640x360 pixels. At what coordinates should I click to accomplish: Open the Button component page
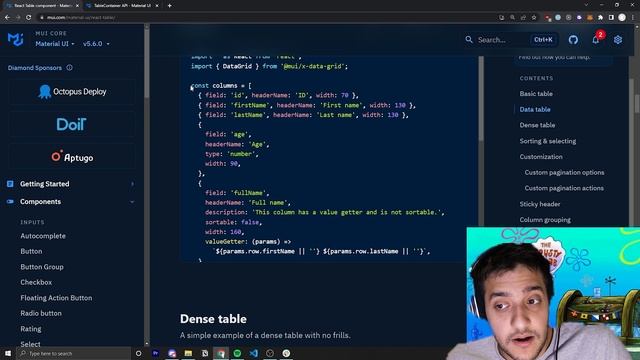(x=31, y=251)
